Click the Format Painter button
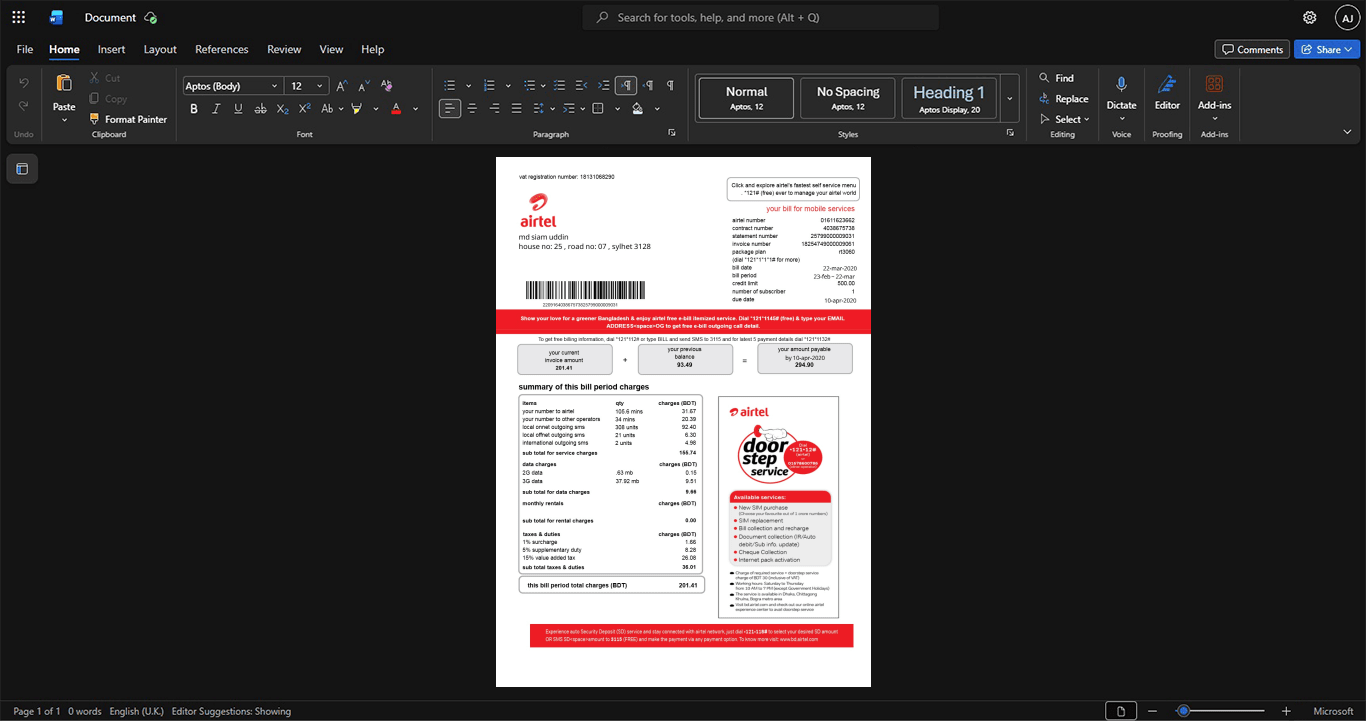 pyautogui.click(x=127, y=119)
